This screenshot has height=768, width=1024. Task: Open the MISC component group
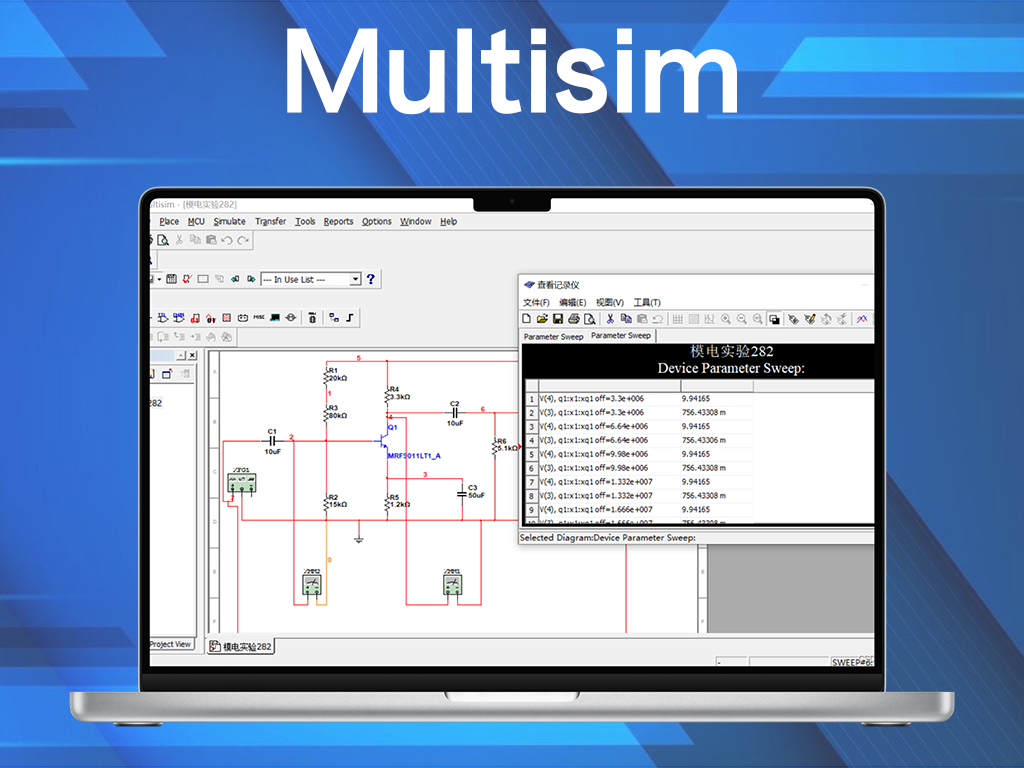259,317
